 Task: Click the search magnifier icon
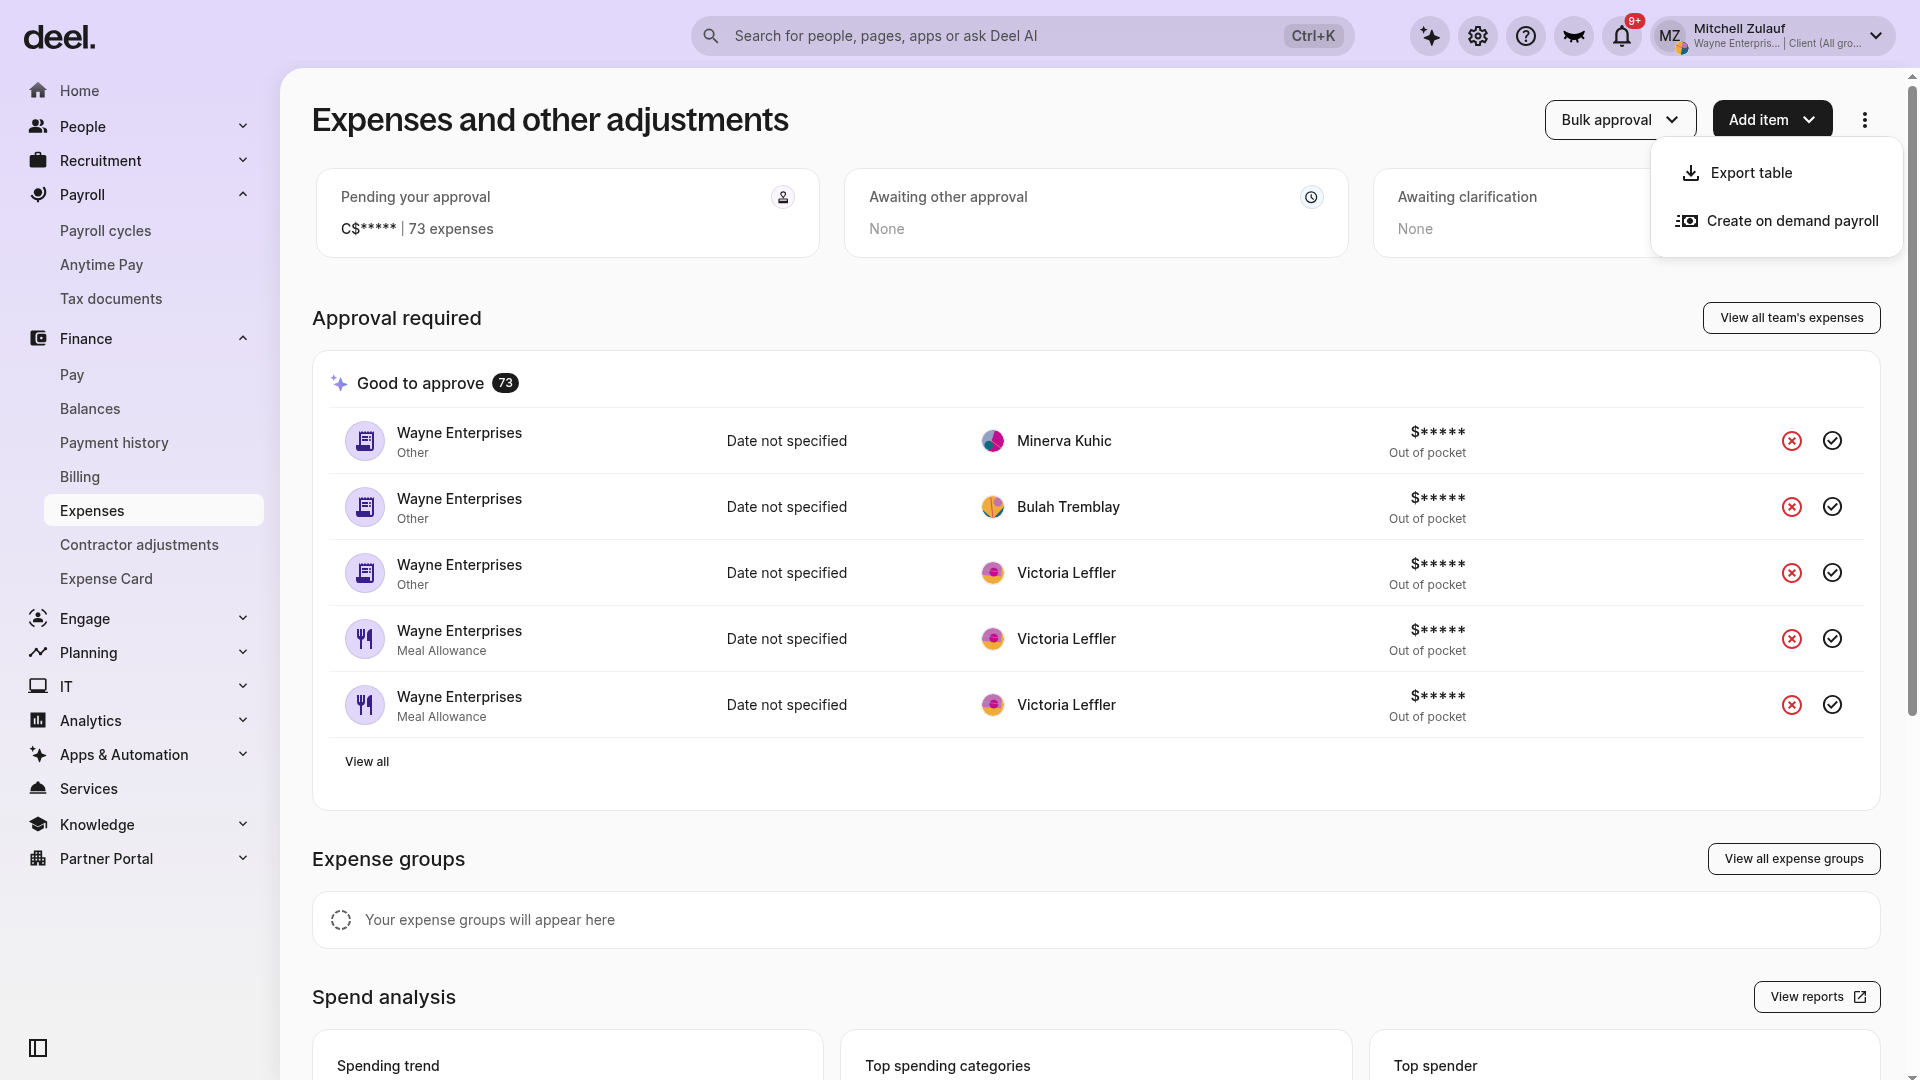coord(711,36)
